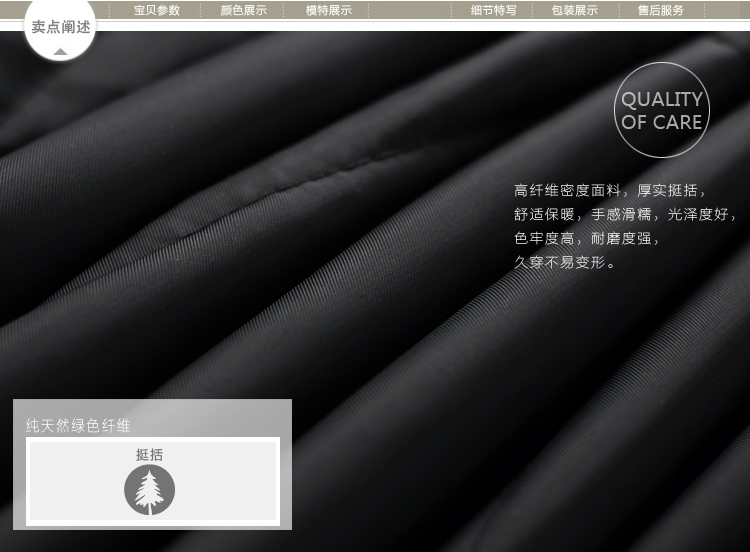The height and width of the screenshot is (552, 750).
Task: Collapse using arrow under 卖点阐述
Action: (x=60, y=52)
